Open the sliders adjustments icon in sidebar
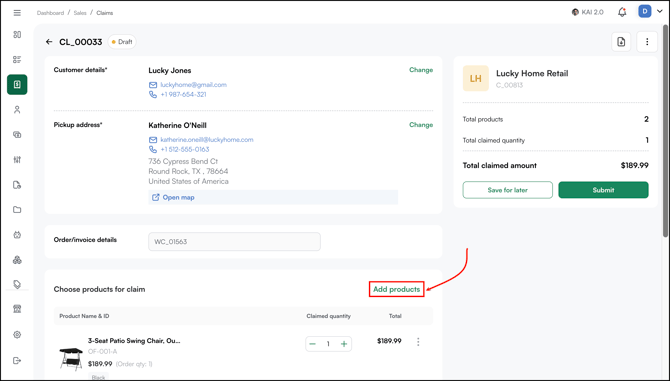670x381 pixels. 17,160
